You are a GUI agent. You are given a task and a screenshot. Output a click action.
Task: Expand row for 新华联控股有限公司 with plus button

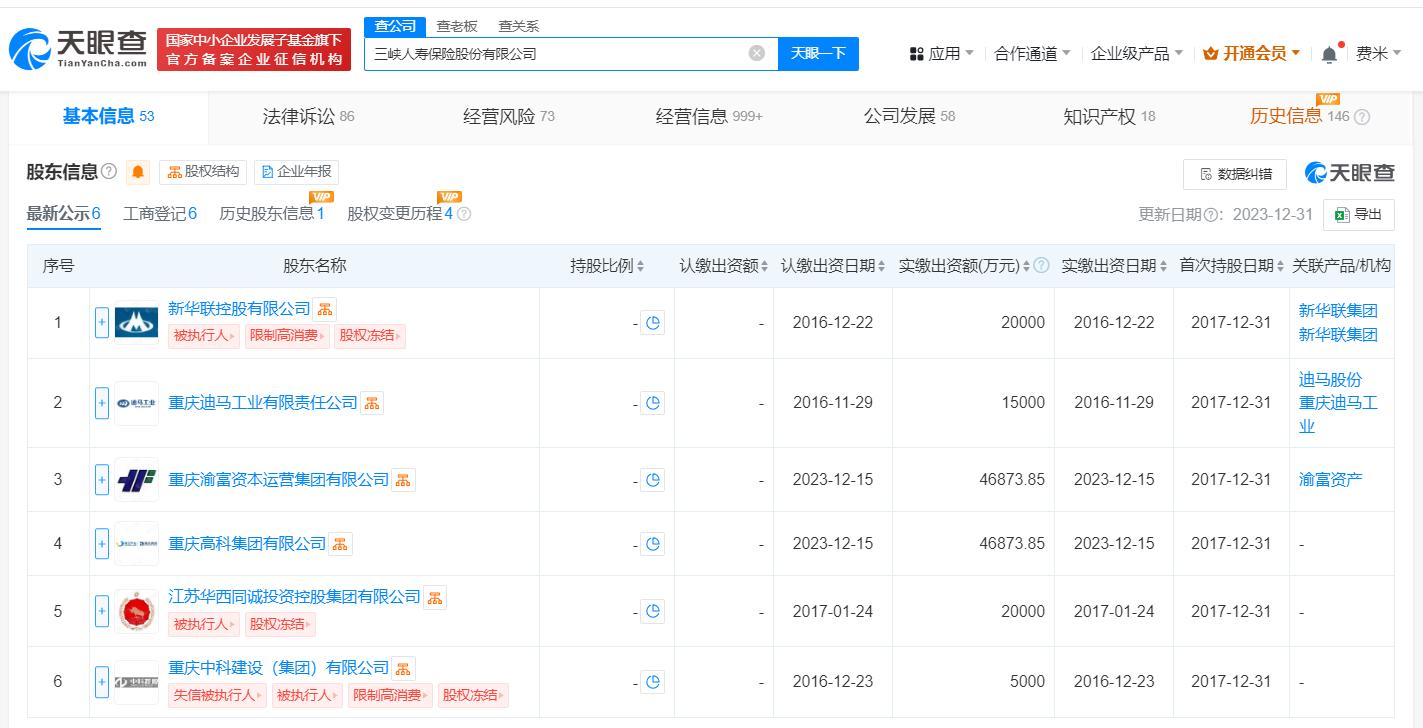point(102,323)
